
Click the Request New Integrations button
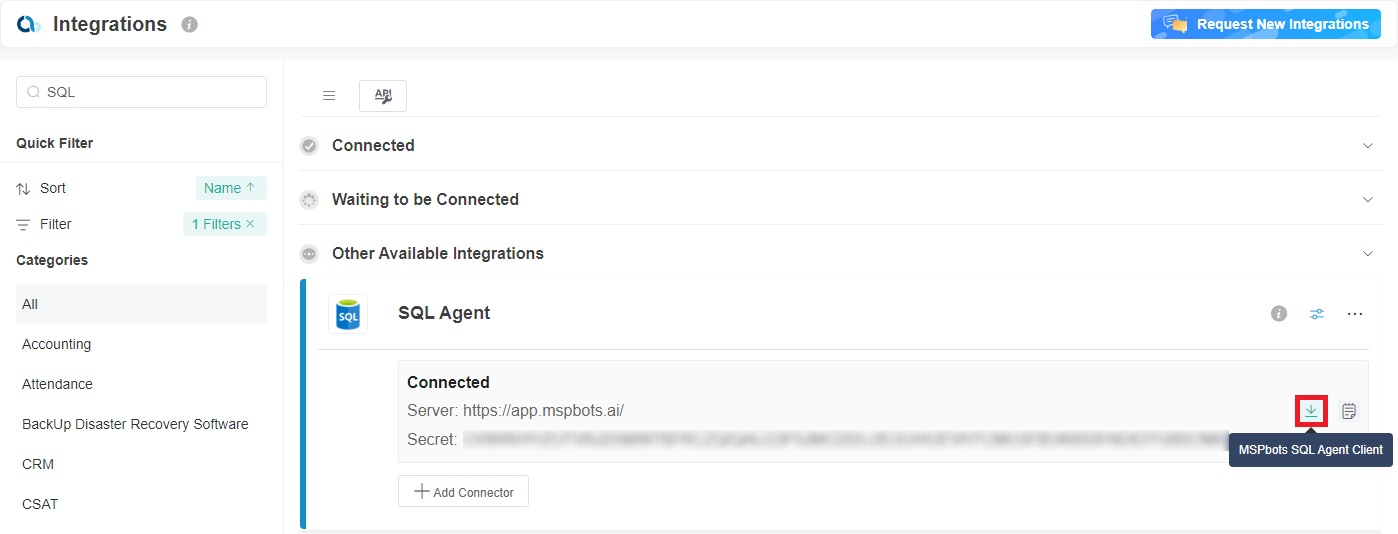[x=1265, y=25]
